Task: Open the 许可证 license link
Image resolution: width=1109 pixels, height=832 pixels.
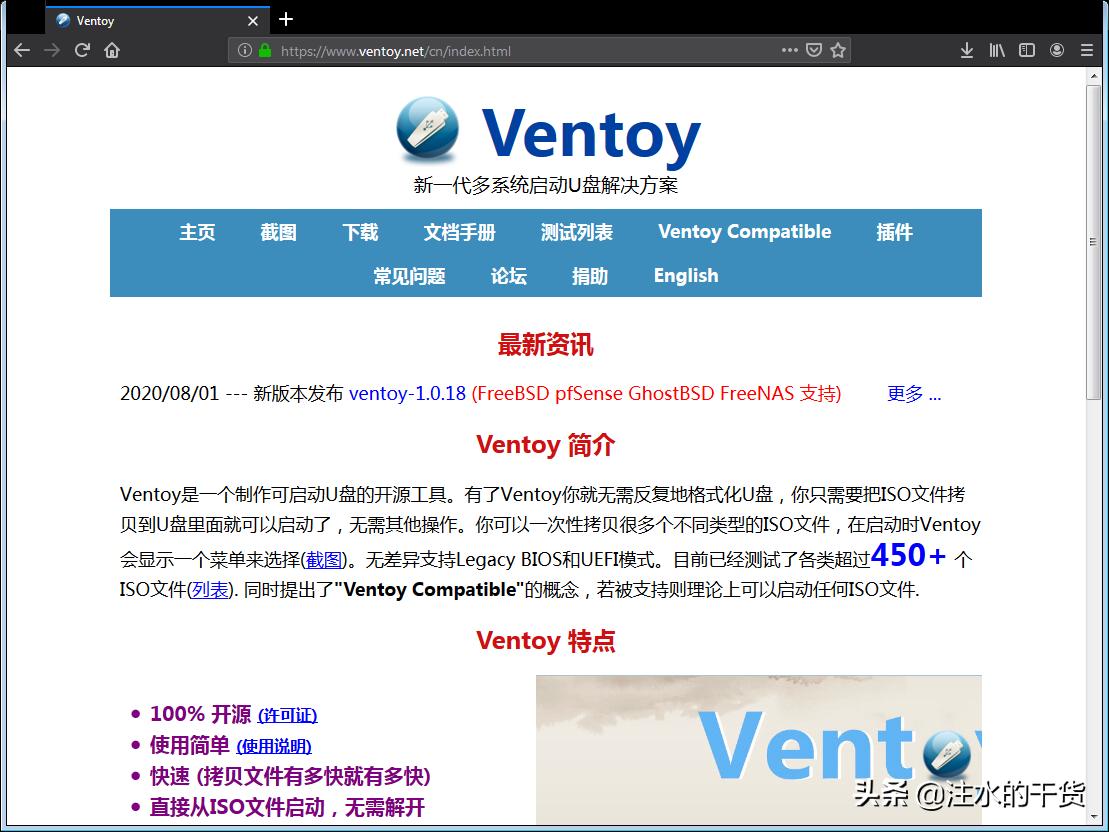Action: tap(287, 715)
